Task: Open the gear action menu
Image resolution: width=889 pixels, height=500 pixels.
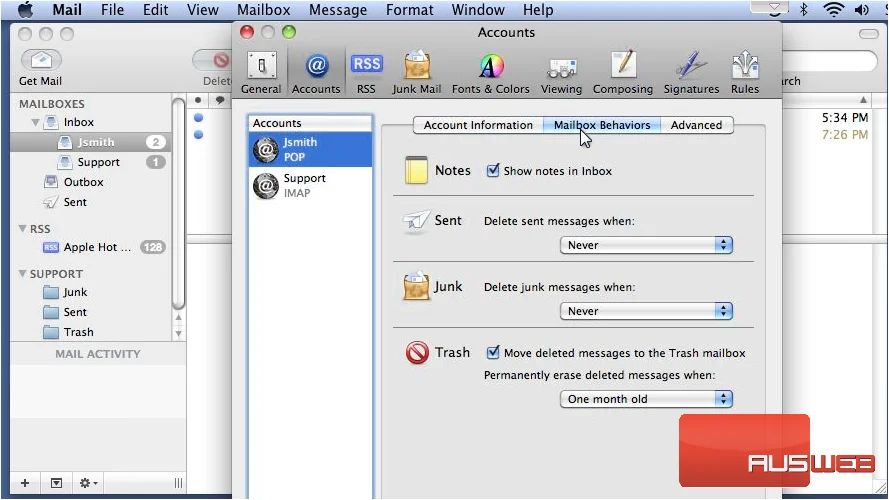Action: point(88,483)
